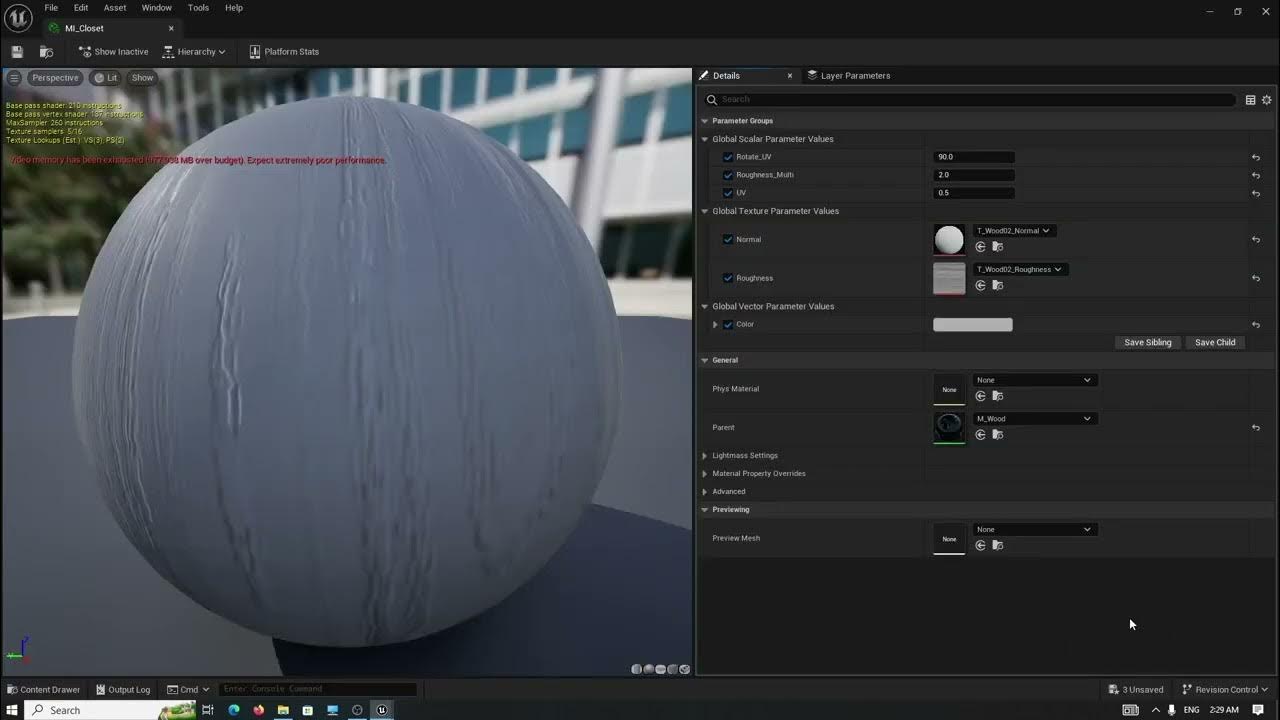This screenshot has width=1280, height=720.
Task: Open the Edit menu
Action: click(x=81, y=8)
